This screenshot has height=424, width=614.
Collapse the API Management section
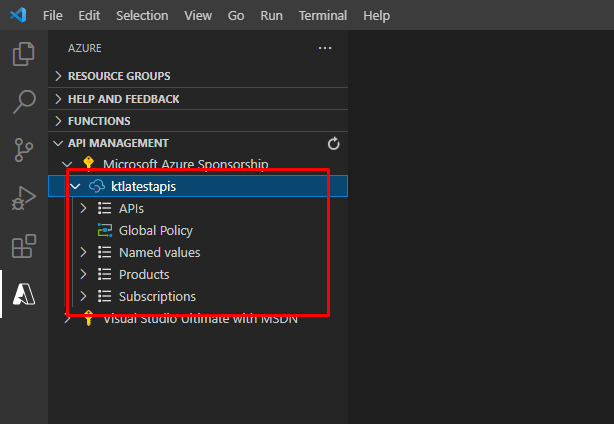click(x=118, y=143)
